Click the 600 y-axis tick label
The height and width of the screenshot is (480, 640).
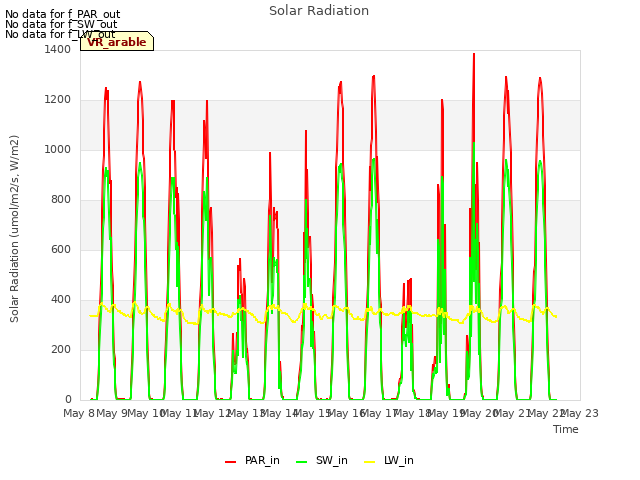click(x=61, y=249)
